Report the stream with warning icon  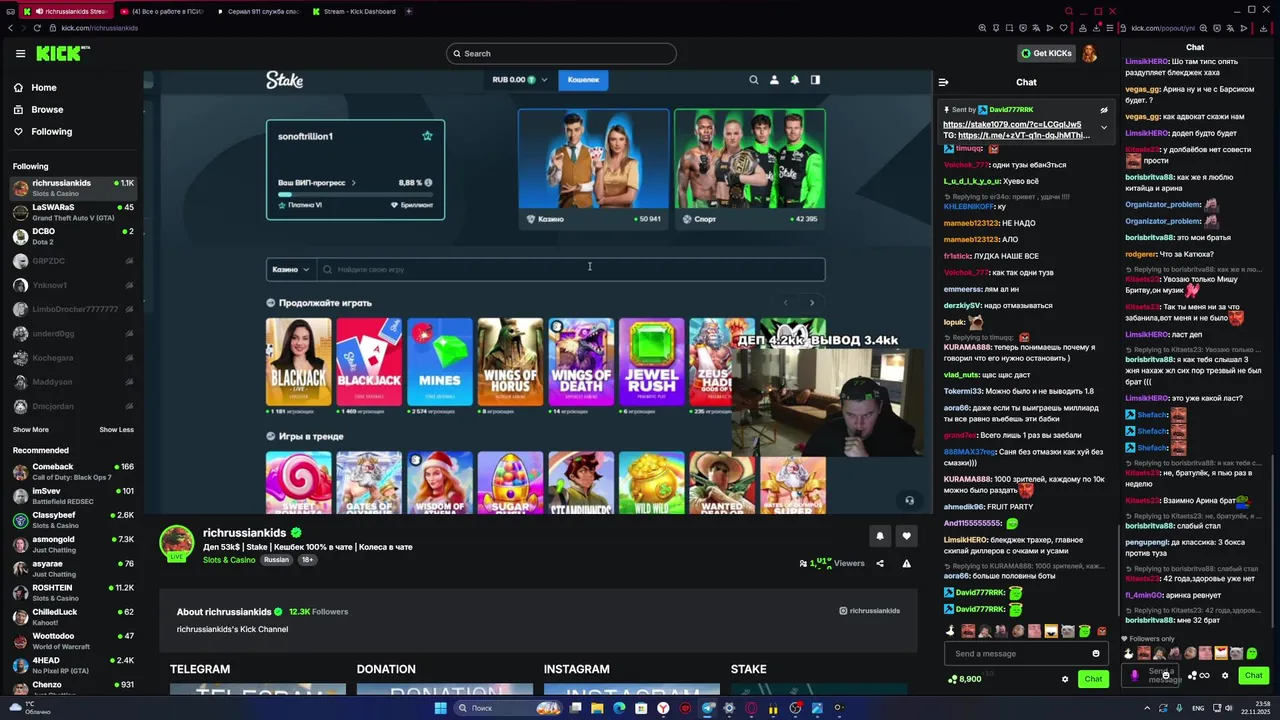click(x=906, y=563)
